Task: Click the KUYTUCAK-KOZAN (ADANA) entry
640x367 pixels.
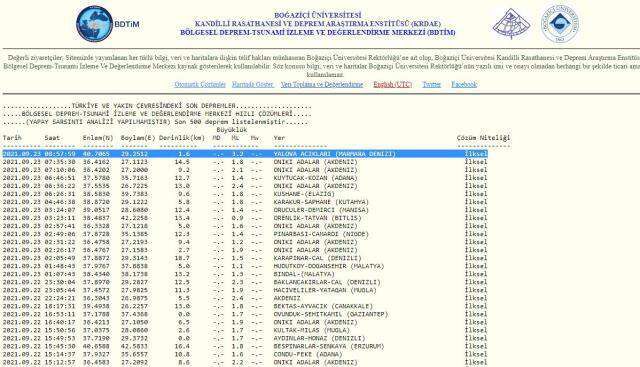Action: 315,178
